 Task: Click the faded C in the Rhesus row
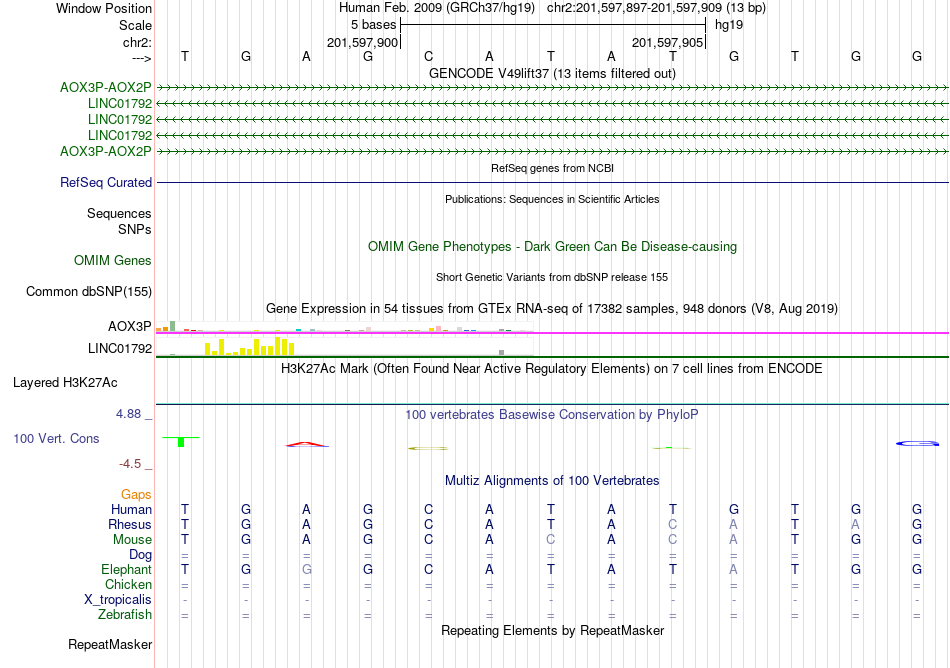click(673, 524)
